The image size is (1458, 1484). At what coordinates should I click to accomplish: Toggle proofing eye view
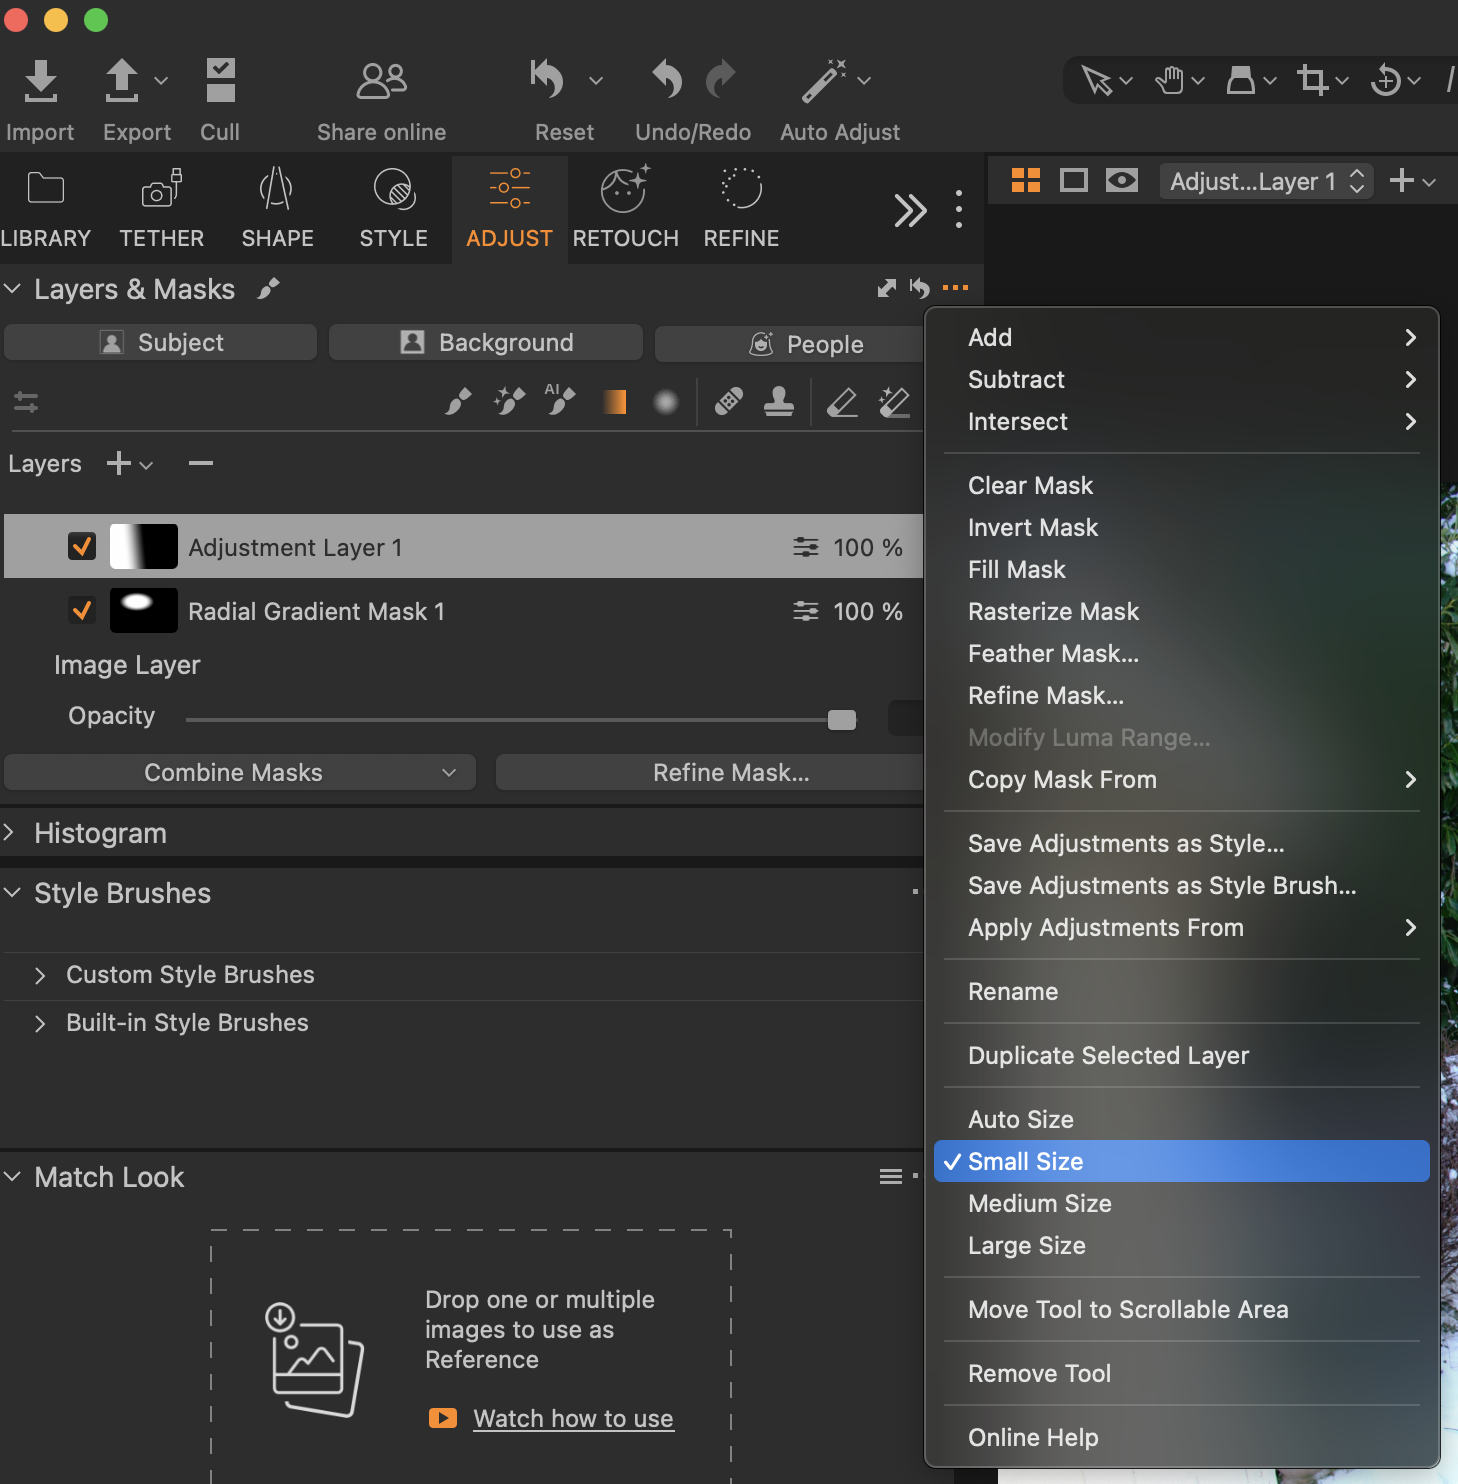click(1122, 180)
